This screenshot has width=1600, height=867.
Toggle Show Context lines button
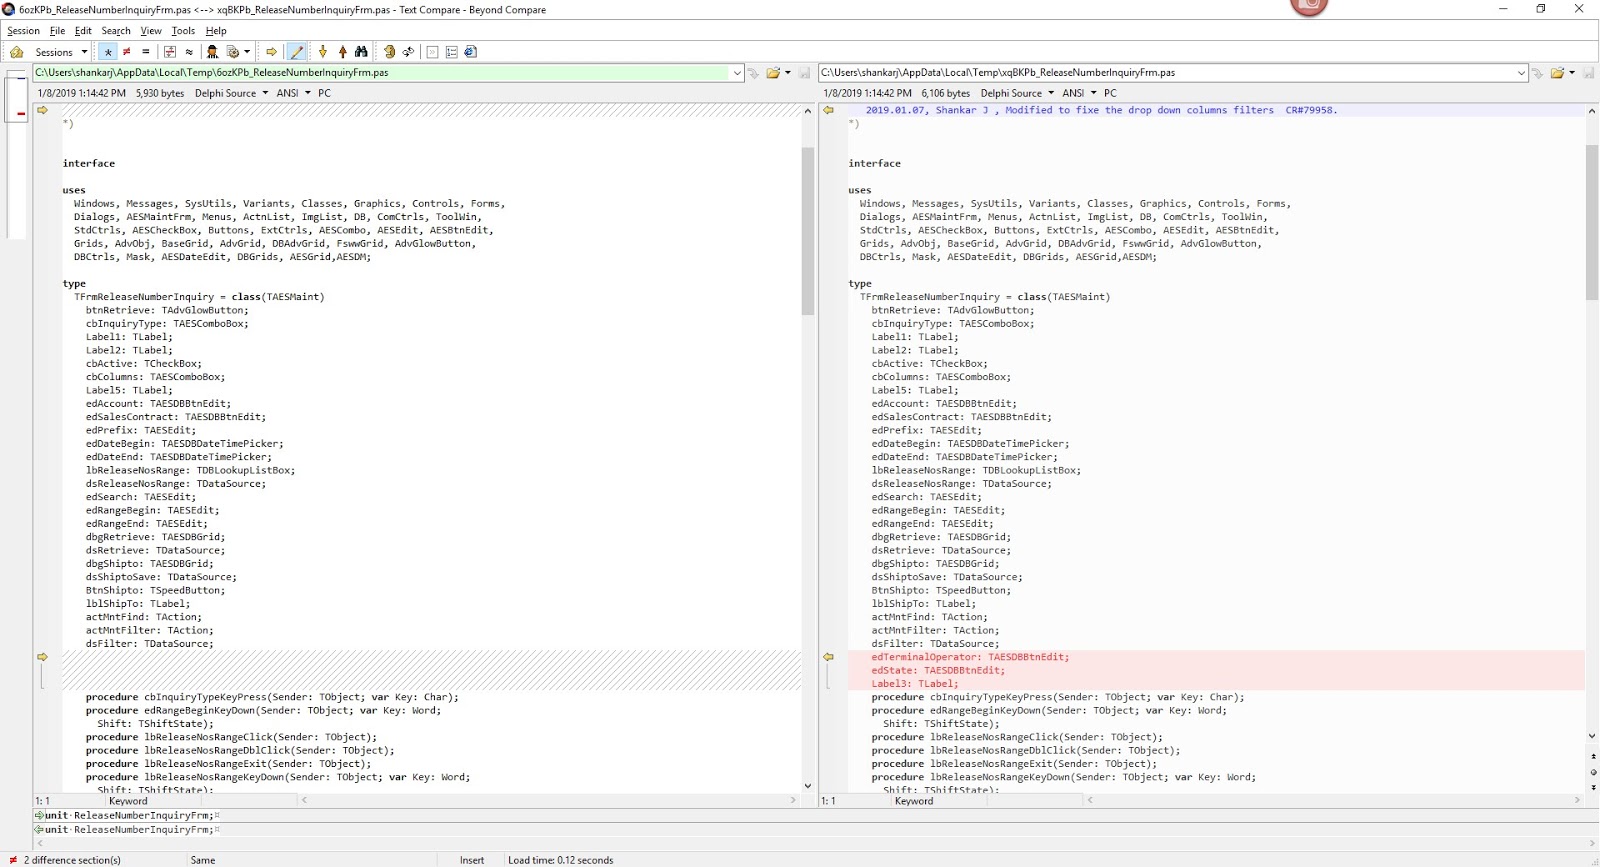[170, 52]
